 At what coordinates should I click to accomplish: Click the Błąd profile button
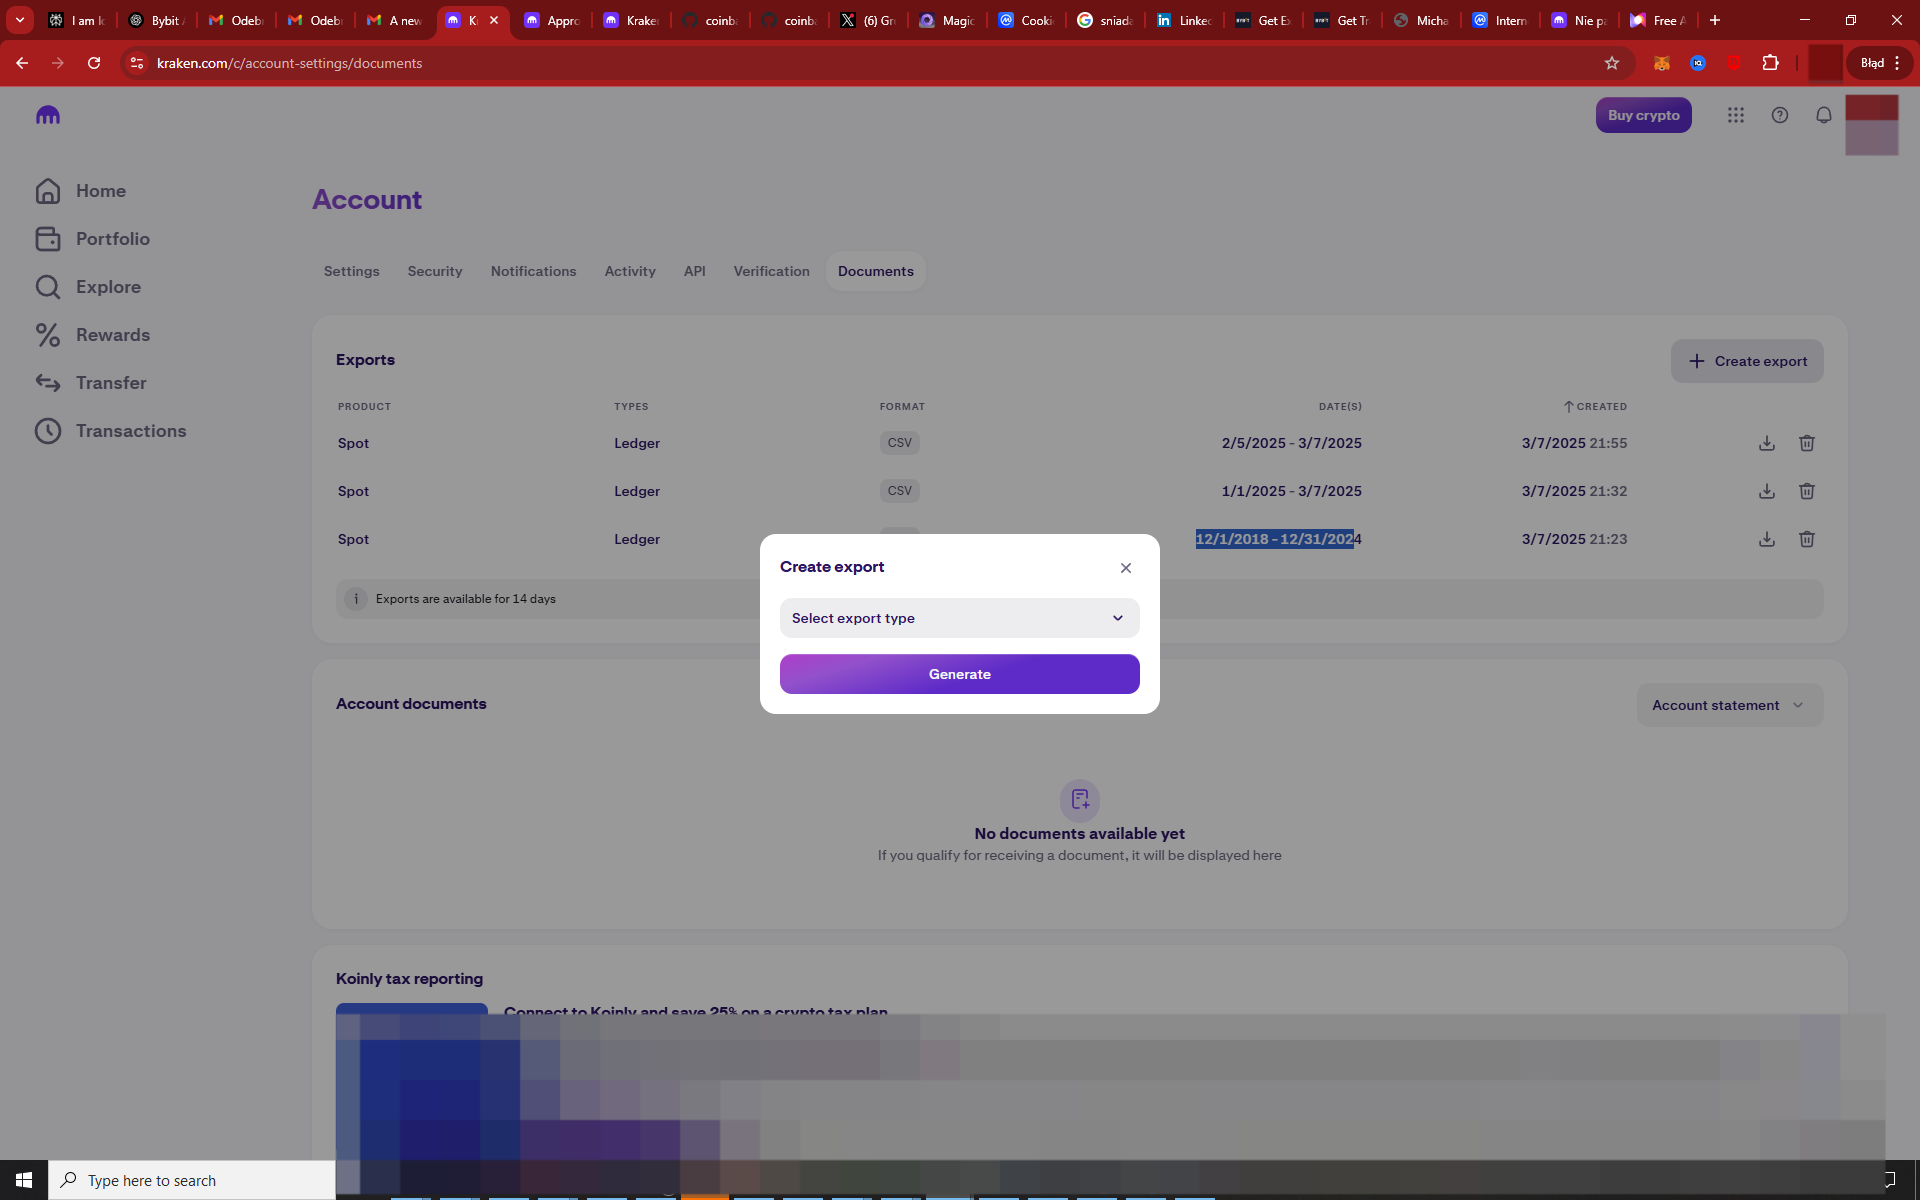1880,63
